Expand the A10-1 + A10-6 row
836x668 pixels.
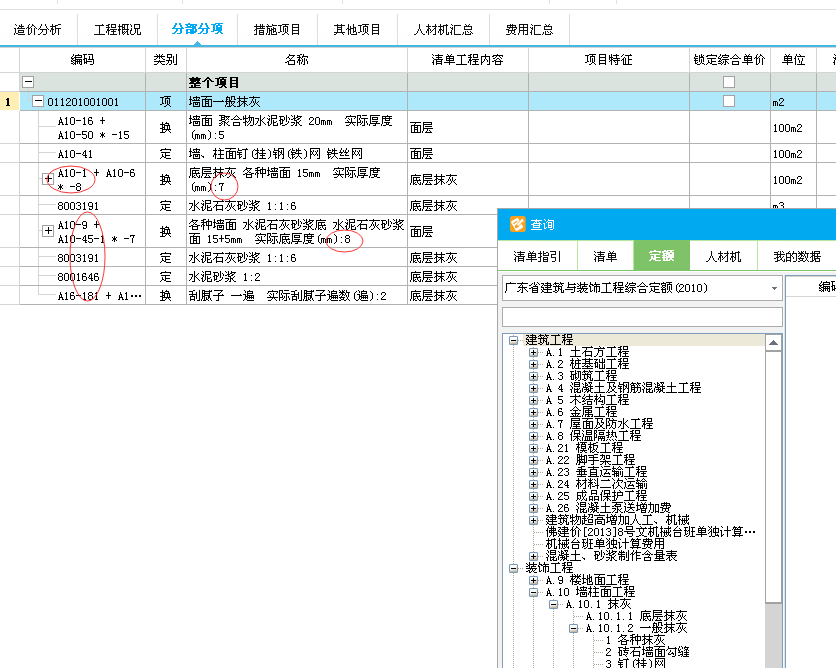click(x=48, y=179)
